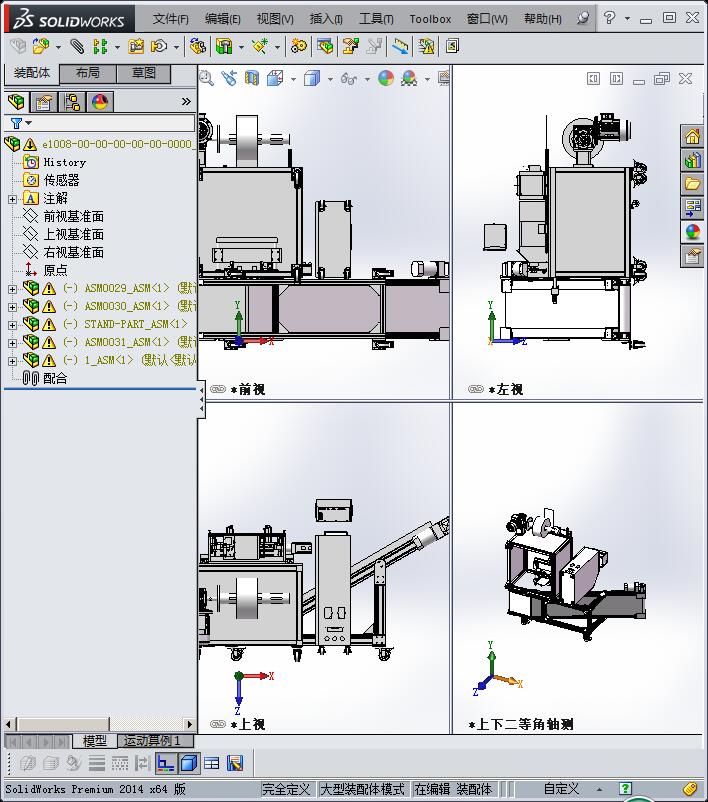The width and height of the screenshot is (708, 802).
Task: Open the Toolbox menu
Action: (430, 19)
